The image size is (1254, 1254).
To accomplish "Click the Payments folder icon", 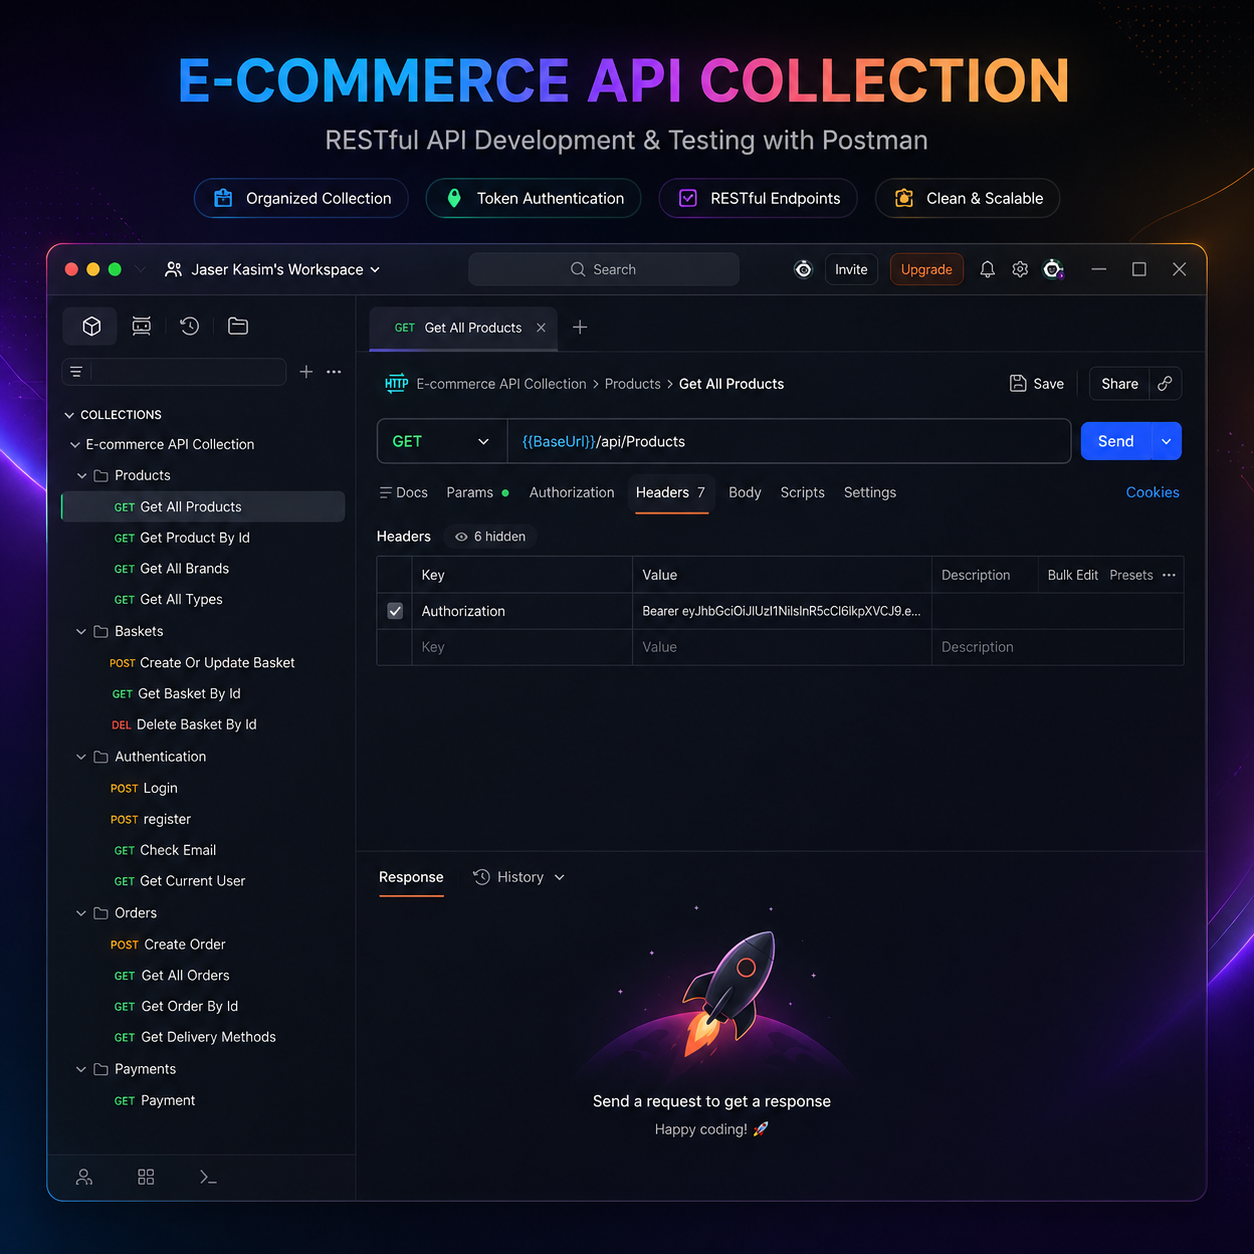I will pyautogui.click(x=101, y=1069).
